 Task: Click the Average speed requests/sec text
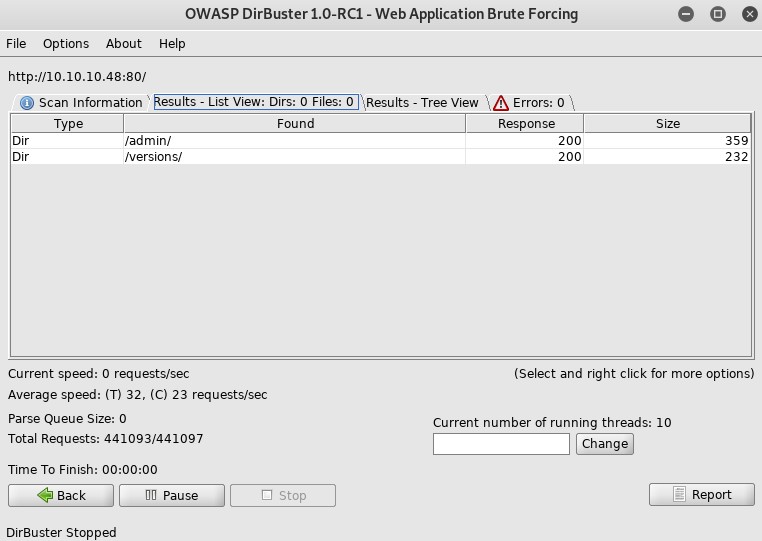138,395
